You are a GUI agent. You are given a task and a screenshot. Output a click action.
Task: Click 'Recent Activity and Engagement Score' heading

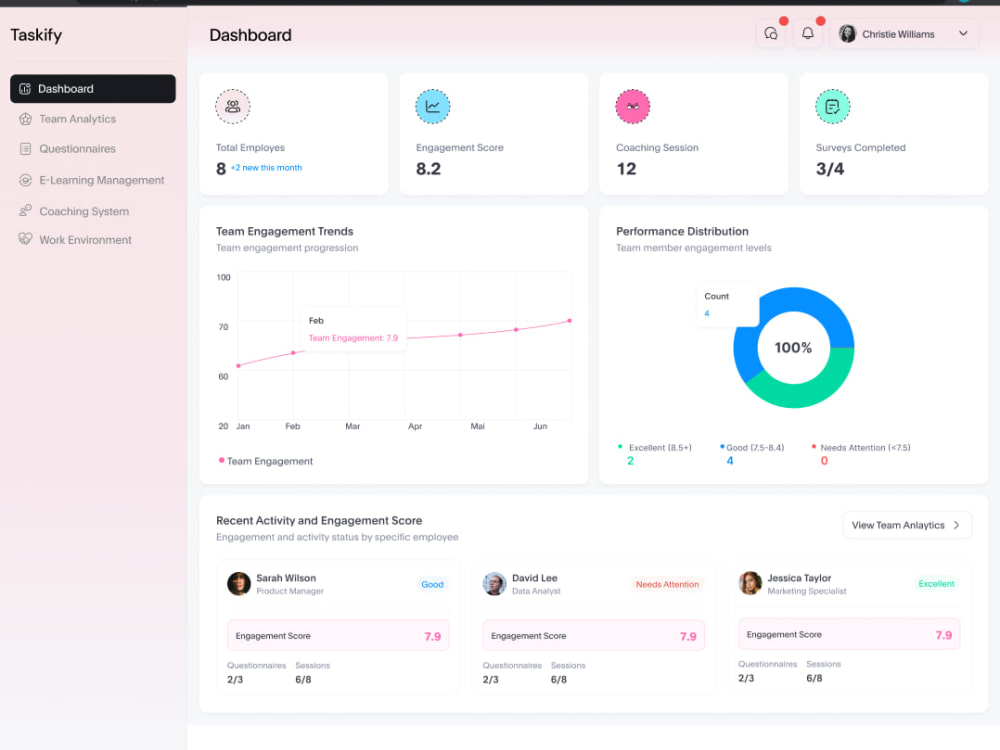(319, 520)
